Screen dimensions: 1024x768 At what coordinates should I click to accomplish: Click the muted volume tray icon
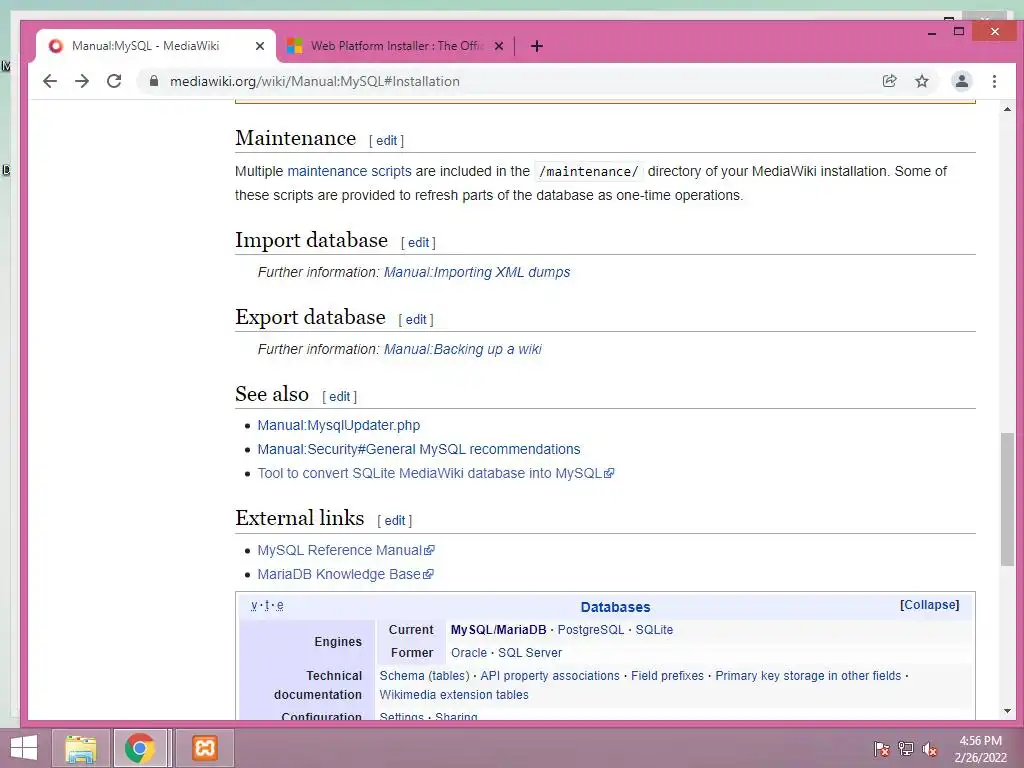(929, 748)
